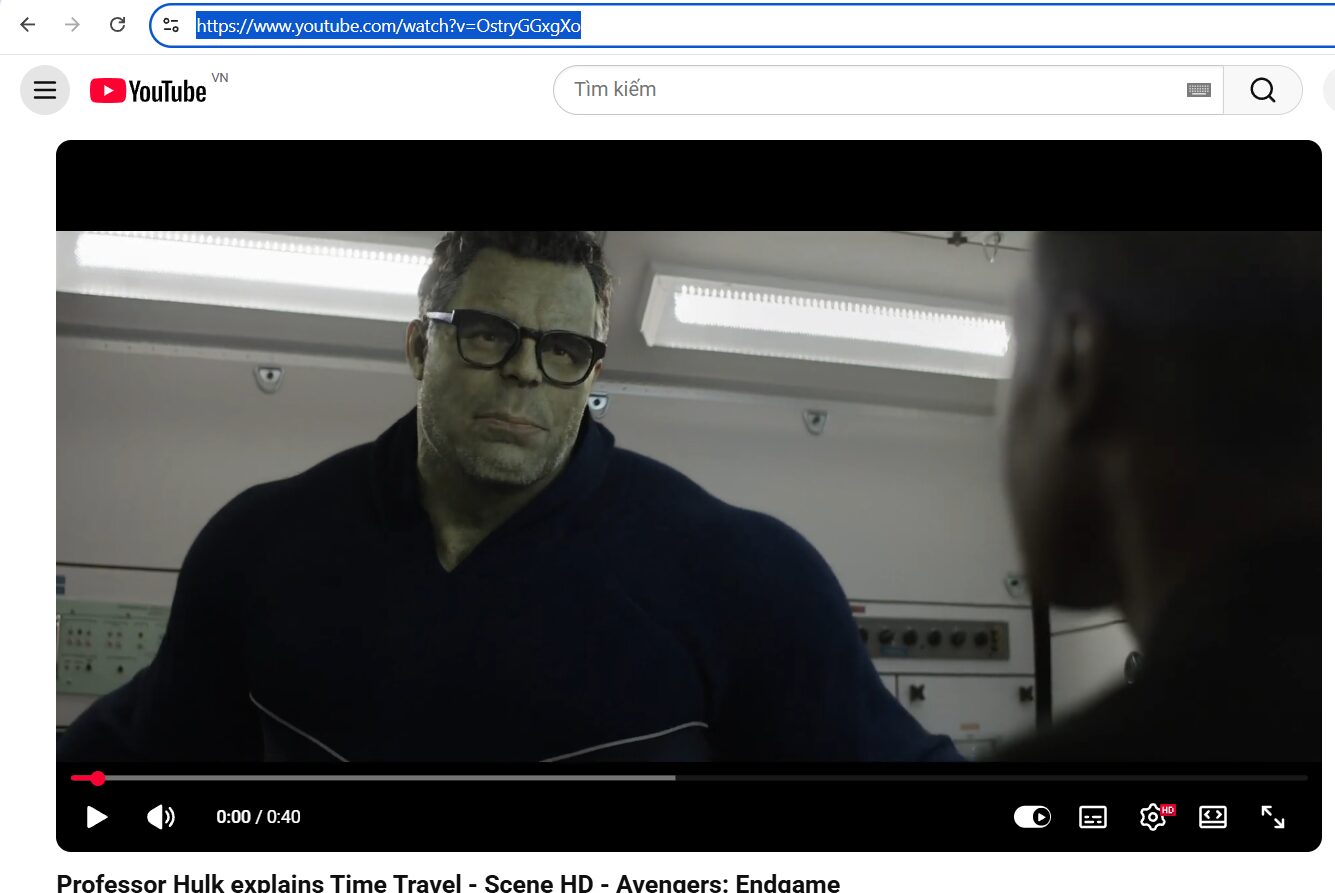Open the YouTube guide hamburger menu
This screenshot has height=893, width=1335.
(45, 90)
